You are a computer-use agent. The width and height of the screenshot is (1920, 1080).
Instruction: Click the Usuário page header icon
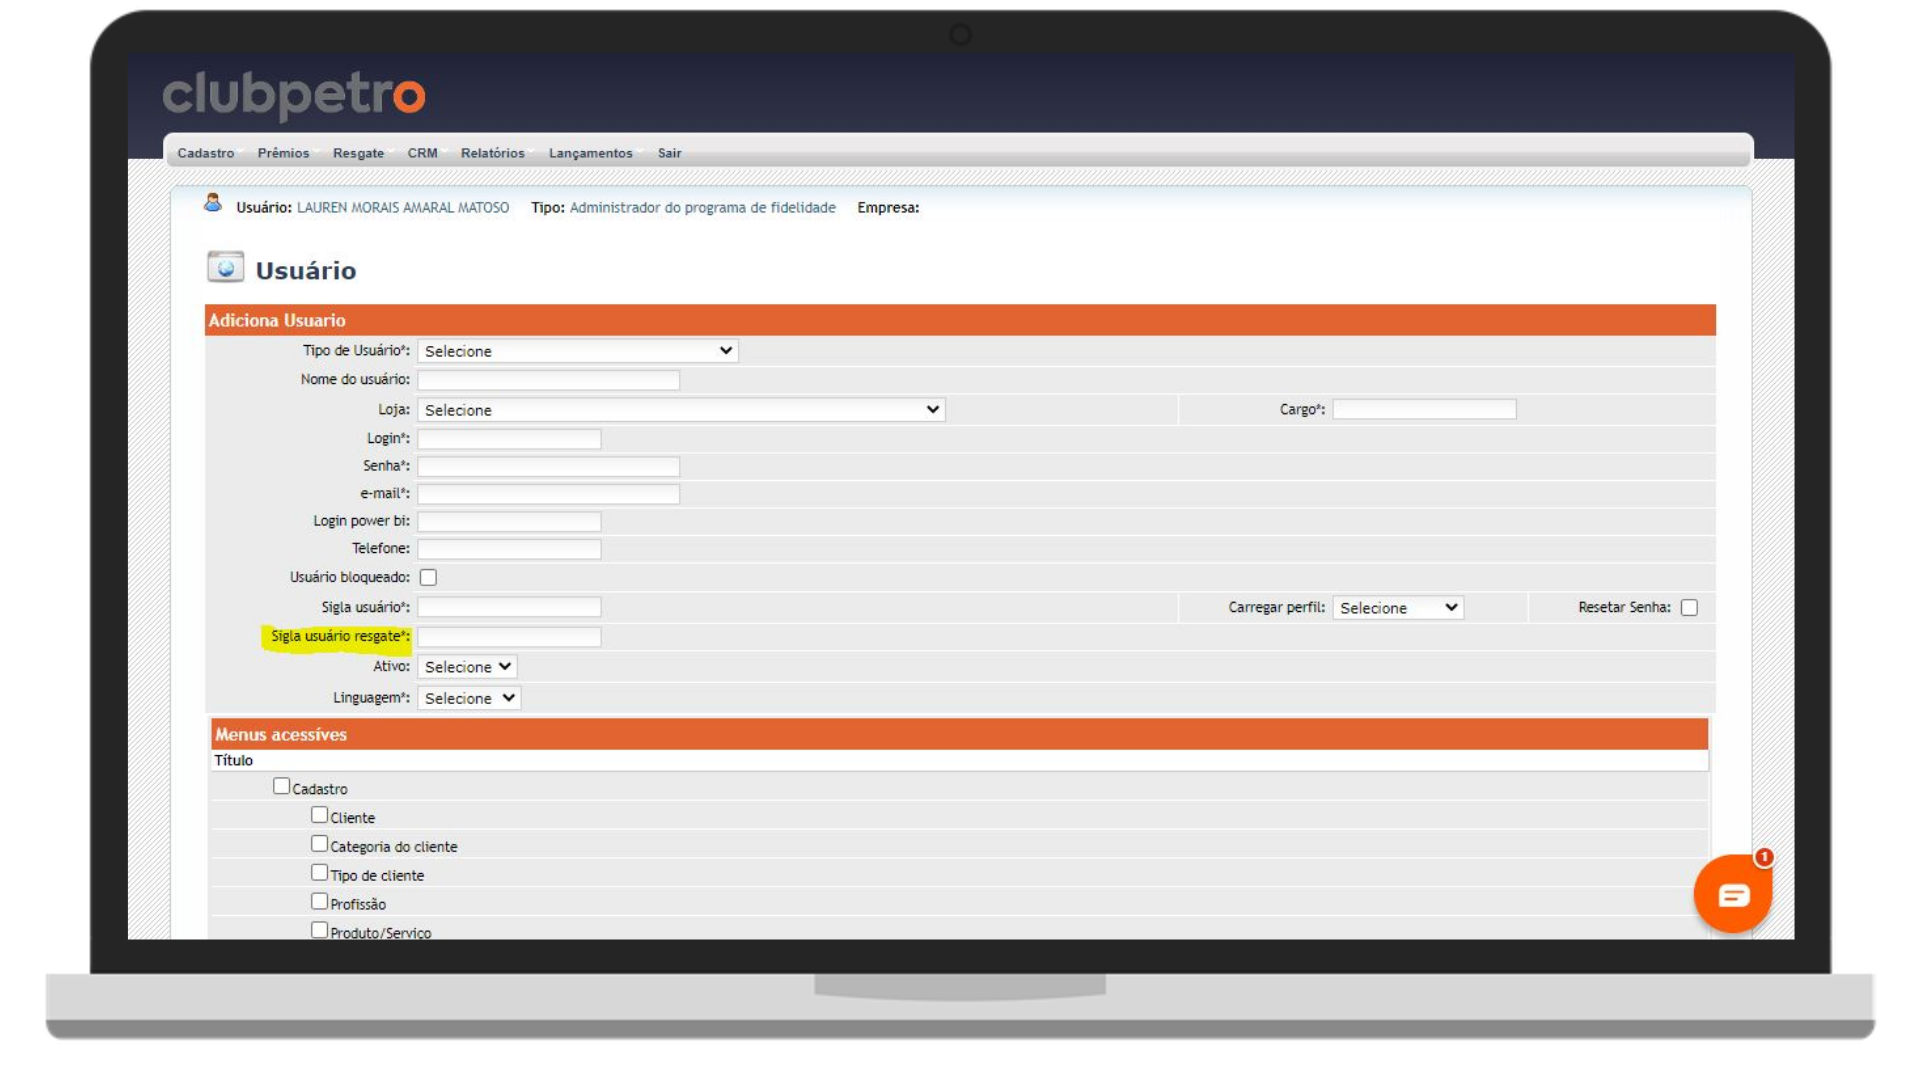coord(225,268)
